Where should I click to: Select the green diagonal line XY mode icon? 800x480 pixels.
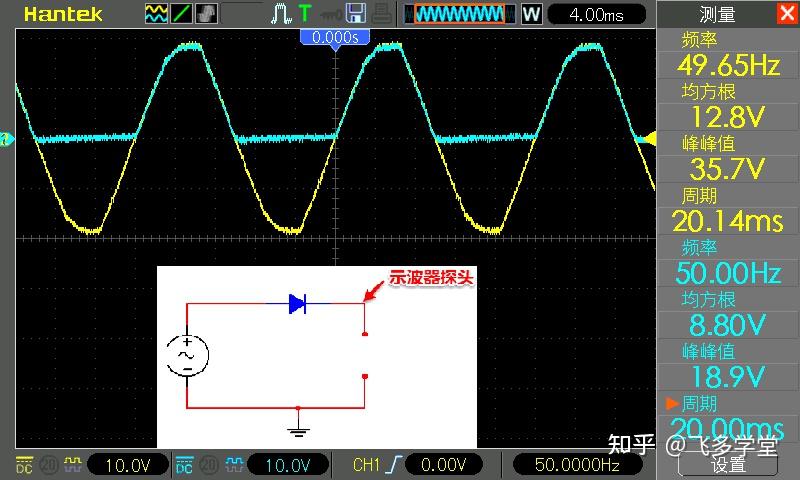(x=181, y=14)
